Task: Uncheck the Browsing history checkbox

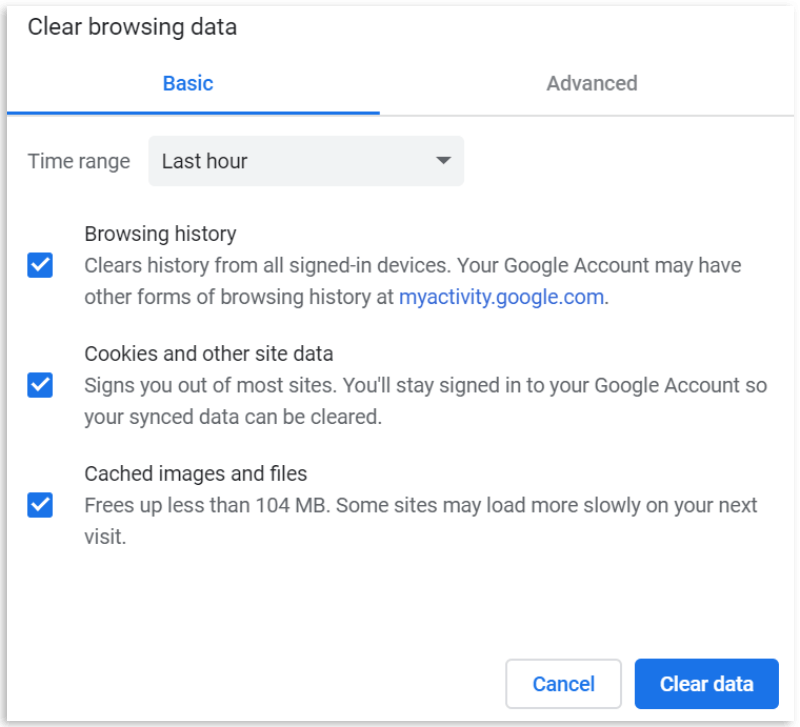Action: pos(40,265)
